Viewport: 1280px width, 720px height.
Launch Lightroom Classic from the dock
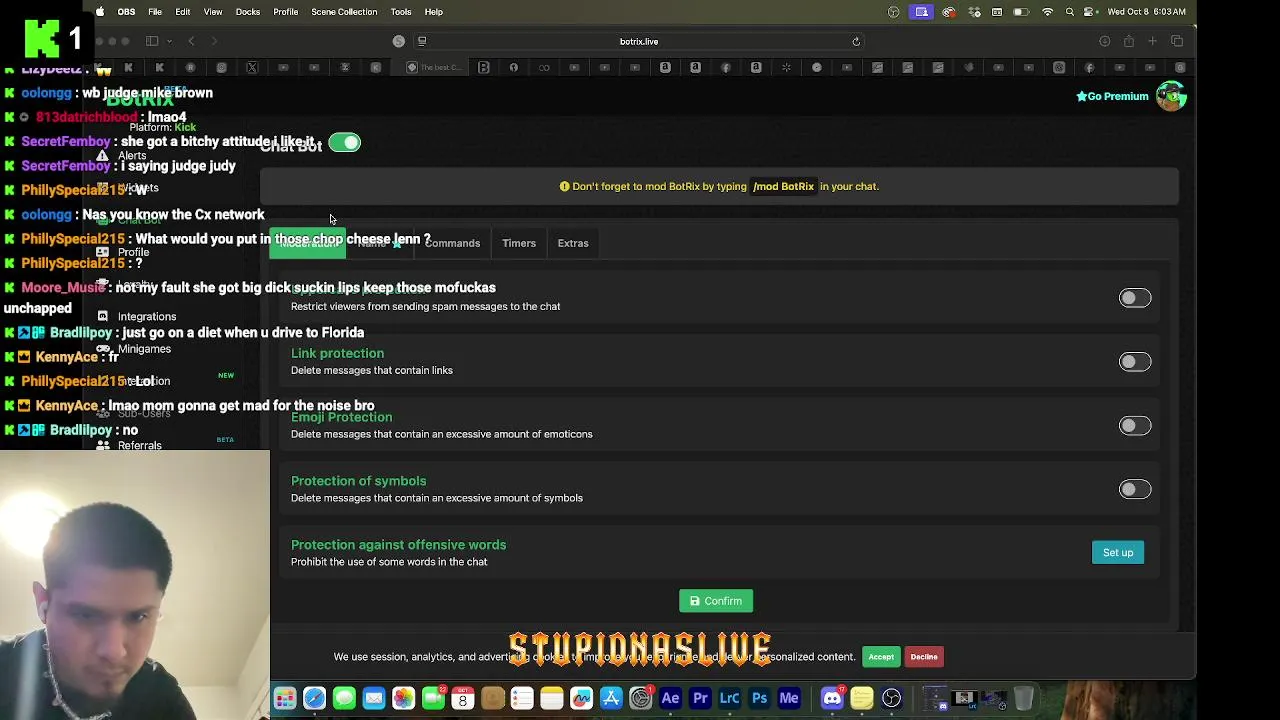(729, 698)
